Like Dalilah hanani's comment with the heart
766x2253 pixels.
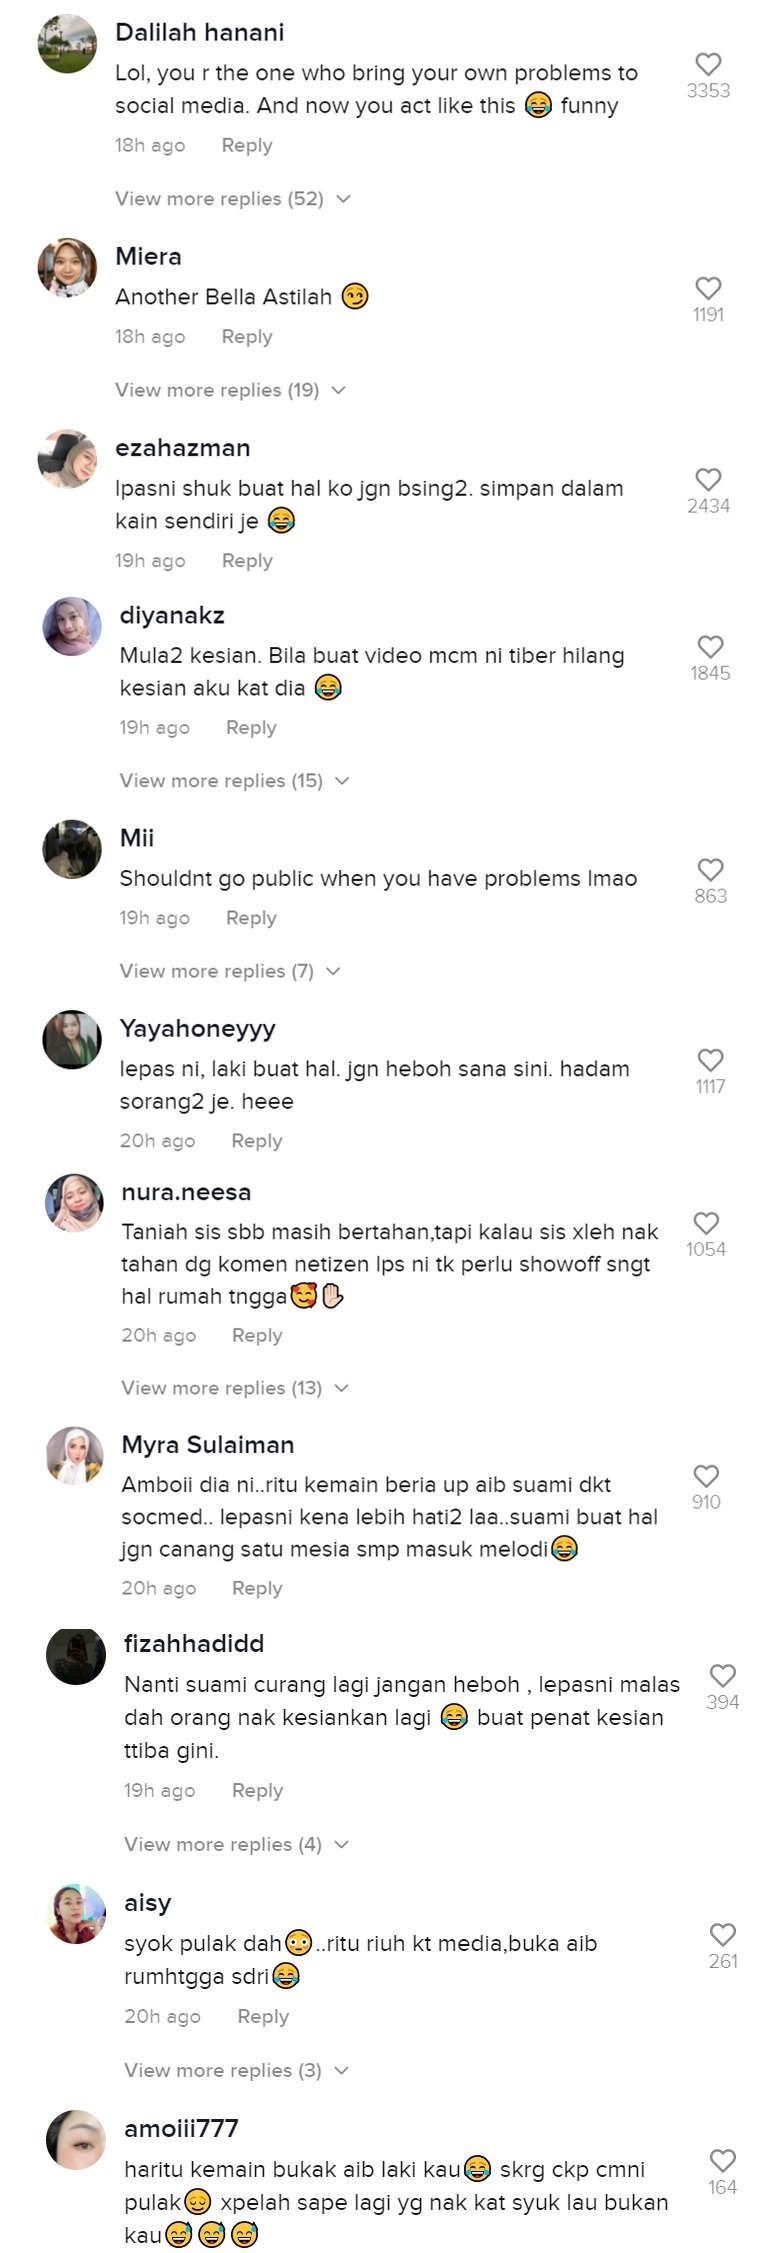point(708,64)
